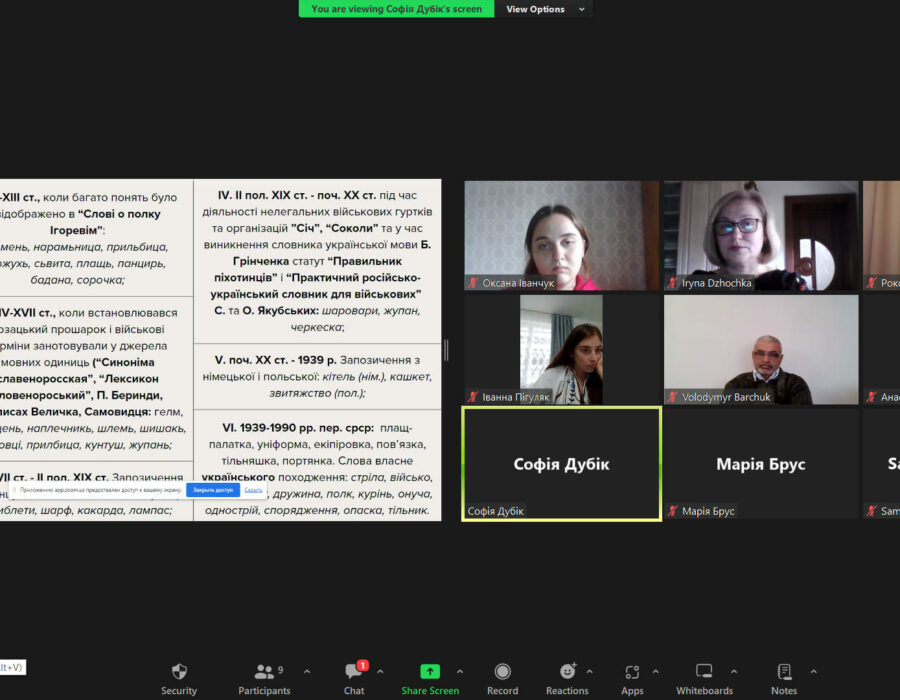This screenshot has width=900, height=700.
Task: Click the 'You are viewing' green banner
Action: 396,9
